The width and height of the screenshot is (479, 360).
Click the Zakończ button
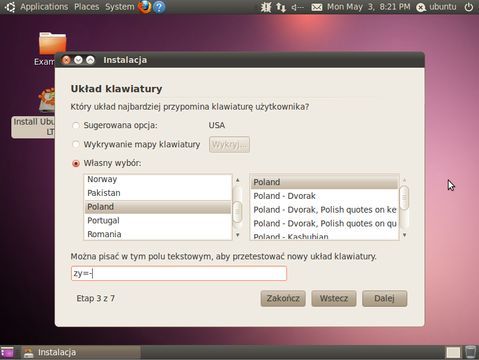click(283, 298)
